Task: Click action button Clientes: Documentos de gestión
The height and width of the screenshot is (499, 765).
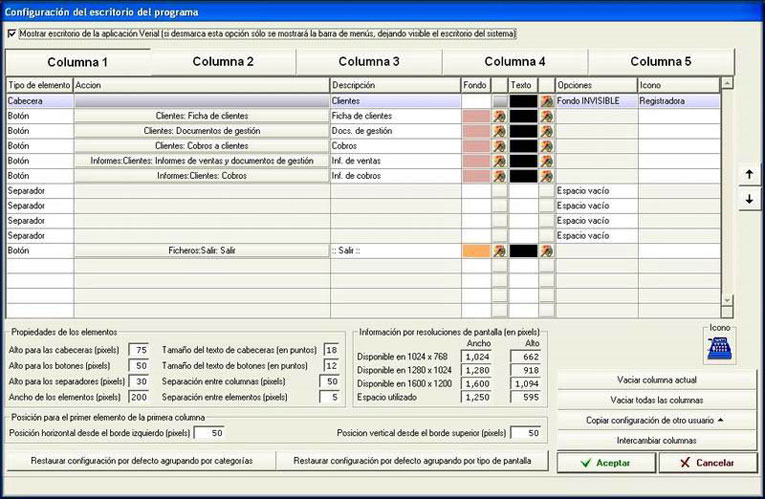Action: [x=202, y=131]
